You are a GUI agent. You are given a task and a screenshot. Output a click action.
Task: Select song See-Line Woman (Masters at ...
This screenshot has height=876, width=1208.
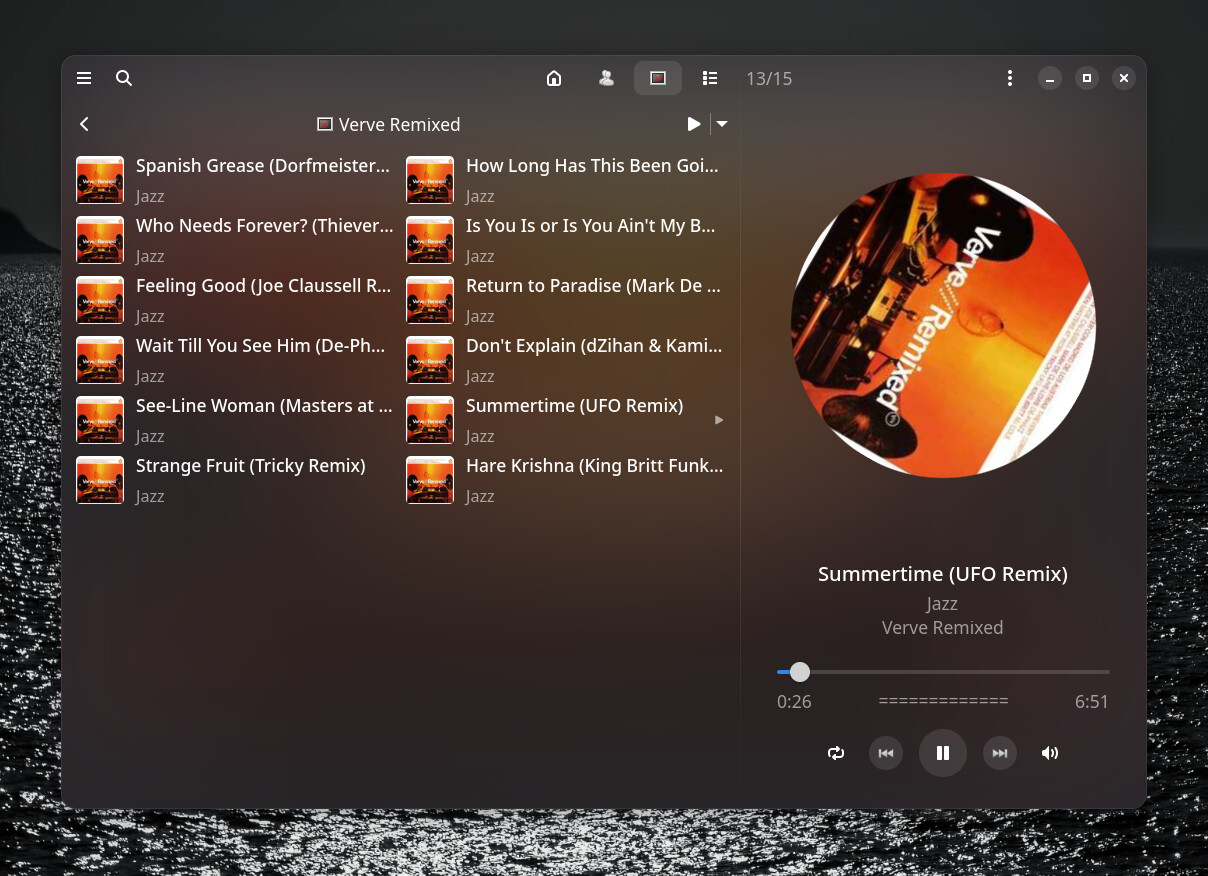pyautogui.click(x=234, y=420)
